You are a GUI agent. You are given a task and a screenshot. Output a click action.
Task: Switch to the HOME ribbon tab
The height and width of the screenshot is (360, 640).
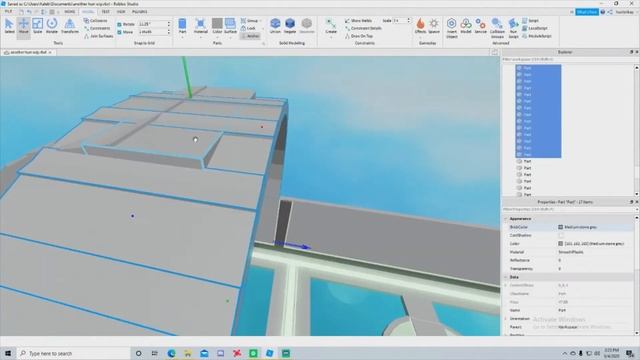pyautogui.click(x=69, y=12)
